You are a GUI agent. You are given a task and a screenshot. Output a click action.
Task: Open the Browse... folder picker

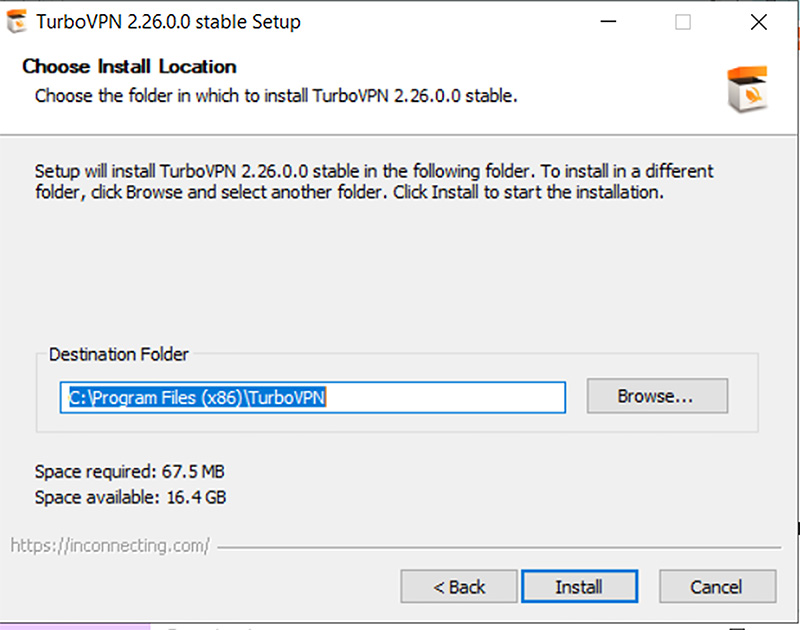pos(657,396)
